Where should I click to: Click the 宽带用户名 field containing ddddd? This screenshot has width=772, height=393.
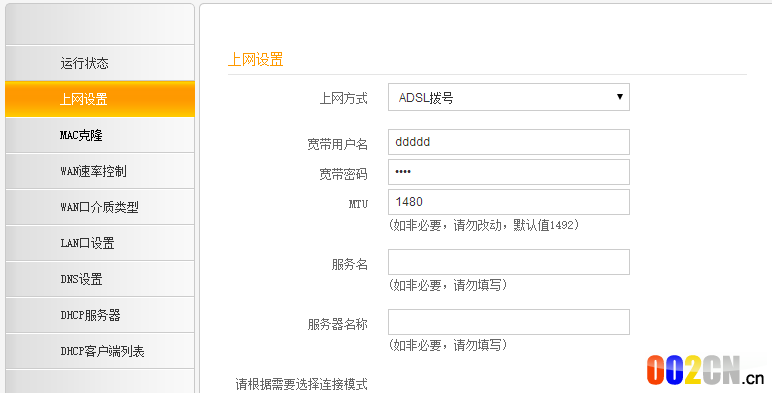[509, 142]
